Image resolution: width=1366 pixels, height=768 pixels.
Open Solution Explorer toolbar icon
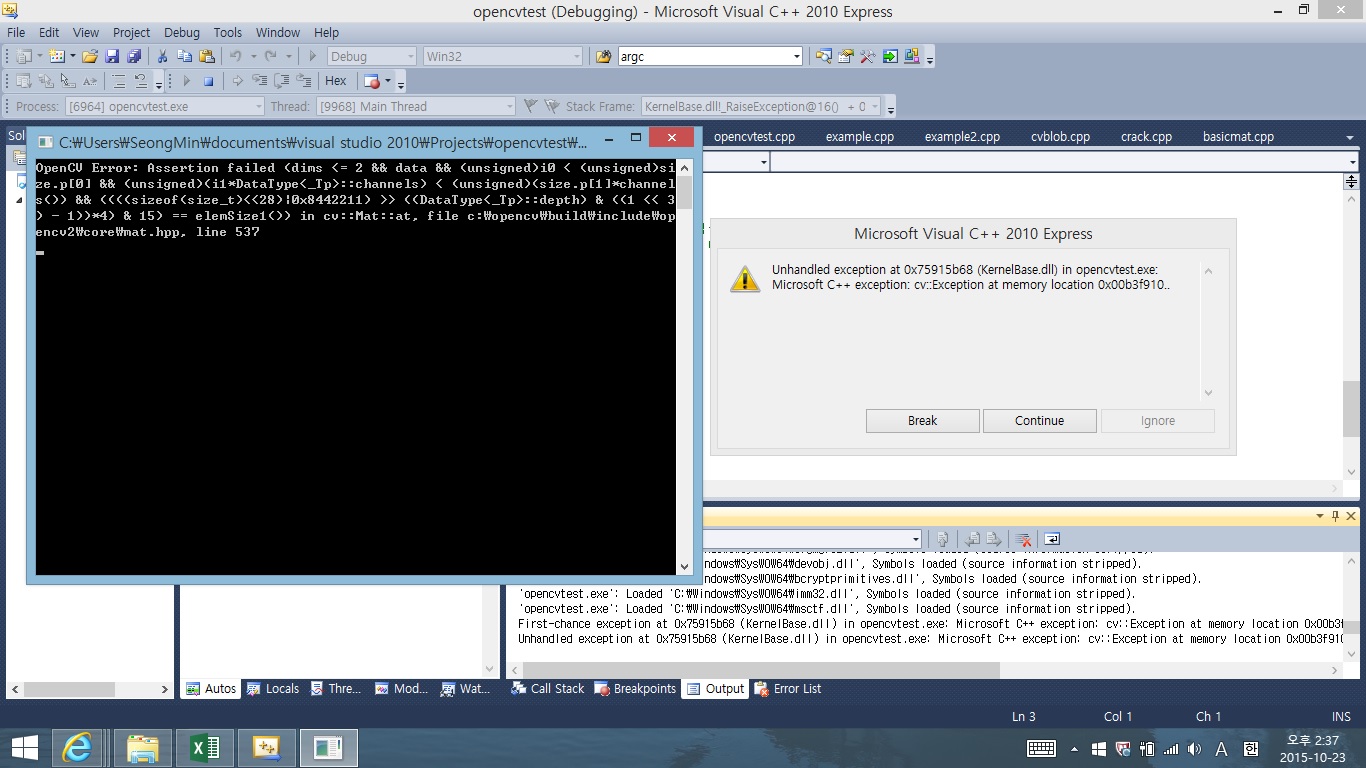pos(824,57)
